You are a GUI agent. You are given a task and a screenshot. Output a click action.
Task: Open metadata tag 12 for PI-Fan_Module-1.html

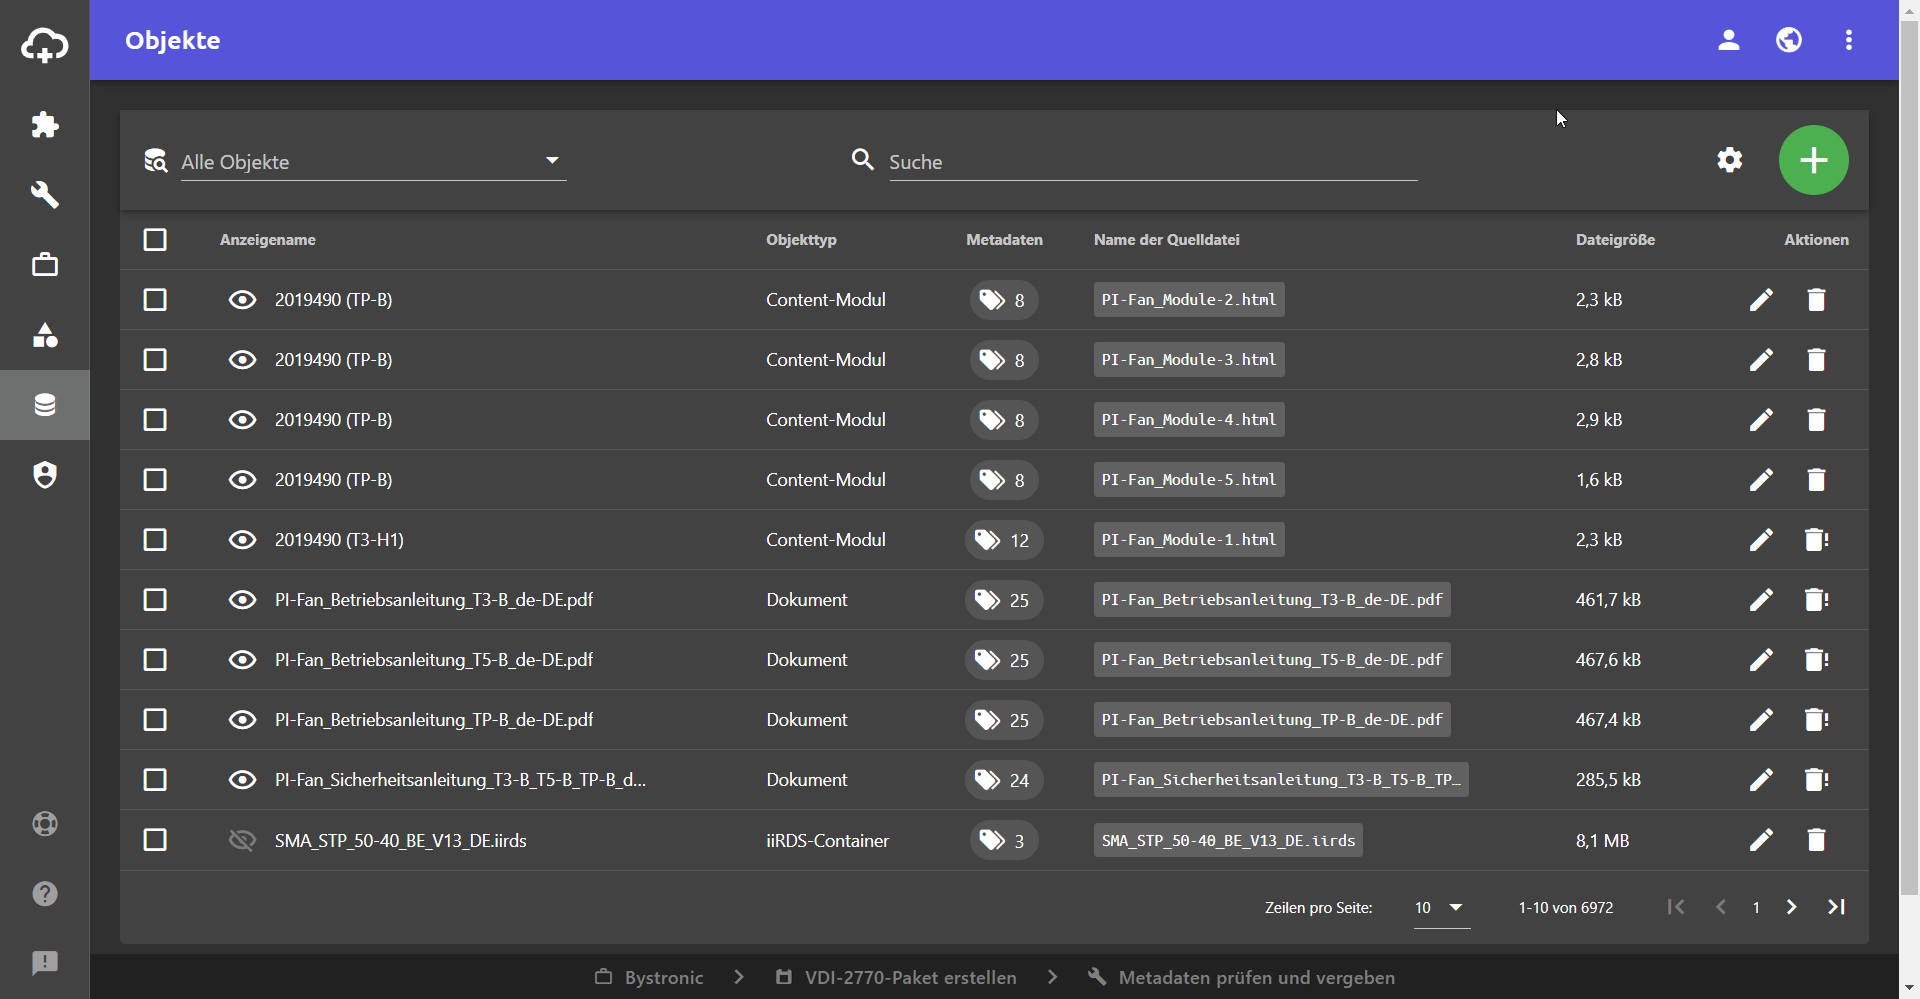click(1004, 540)
